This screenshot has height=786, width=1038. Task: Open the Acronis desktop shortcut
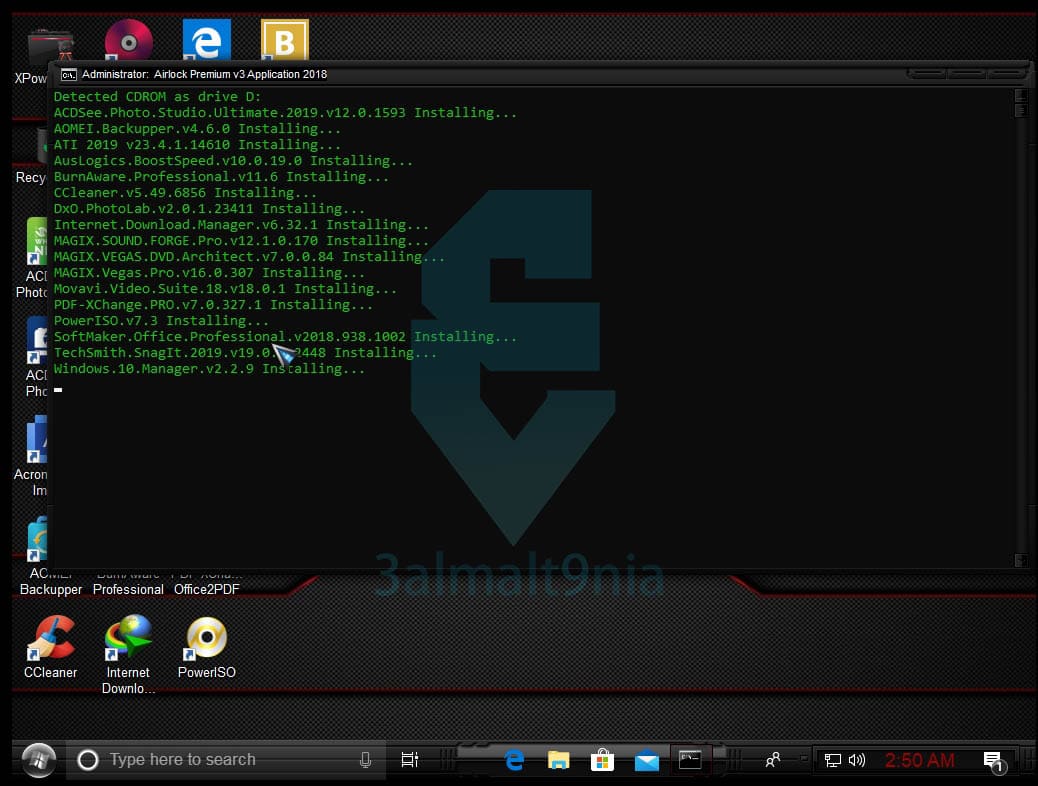(x=33, y=457)
